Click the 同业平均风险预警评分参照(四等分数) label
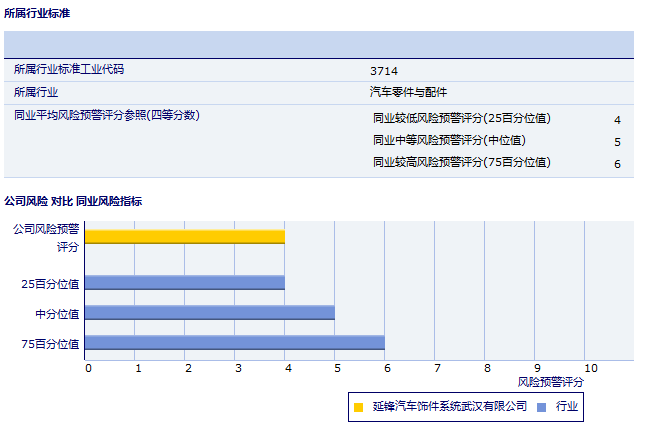This screenshot has width=653, height=436. [106, 116]
